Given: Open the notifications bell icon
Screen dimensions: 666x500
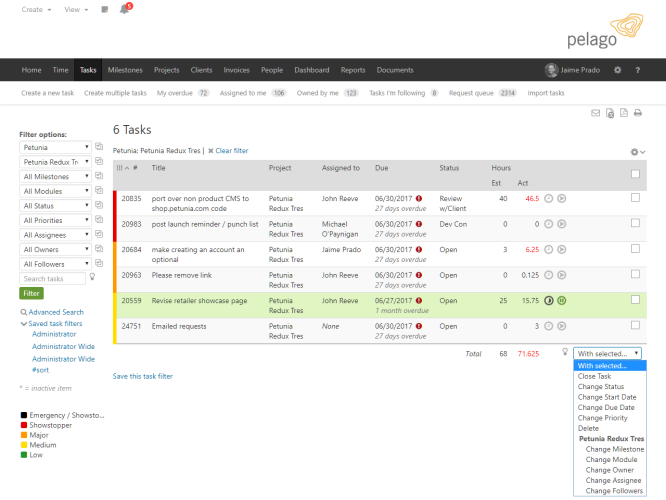Looking at the screenshot, I should pos(124,9).
